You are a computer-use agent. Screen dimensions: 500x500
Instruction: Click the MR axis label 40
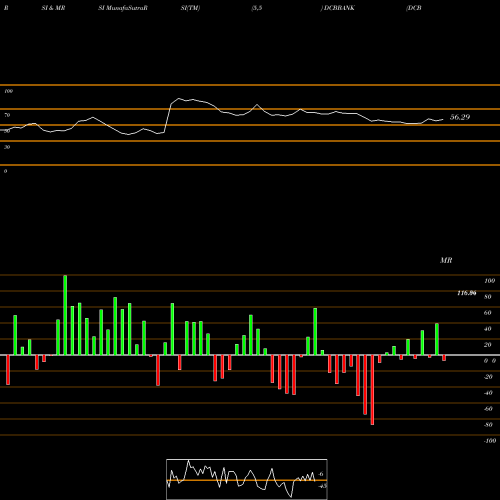[x=488, y=329]
